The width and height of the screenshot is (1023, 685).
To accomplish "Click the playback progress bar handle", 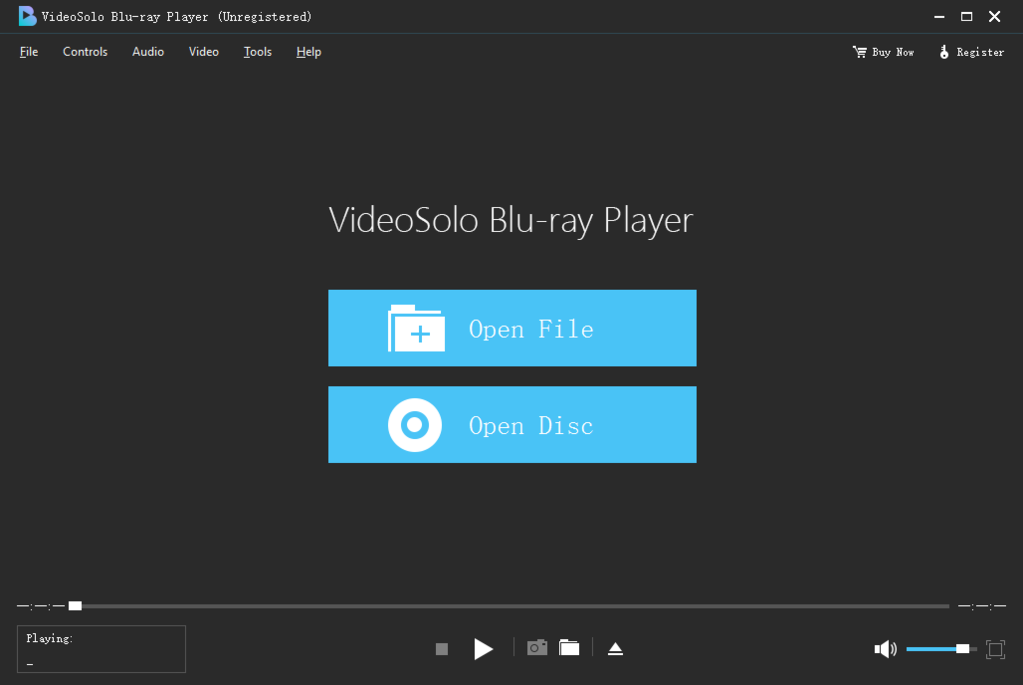I will pos(75,606).
